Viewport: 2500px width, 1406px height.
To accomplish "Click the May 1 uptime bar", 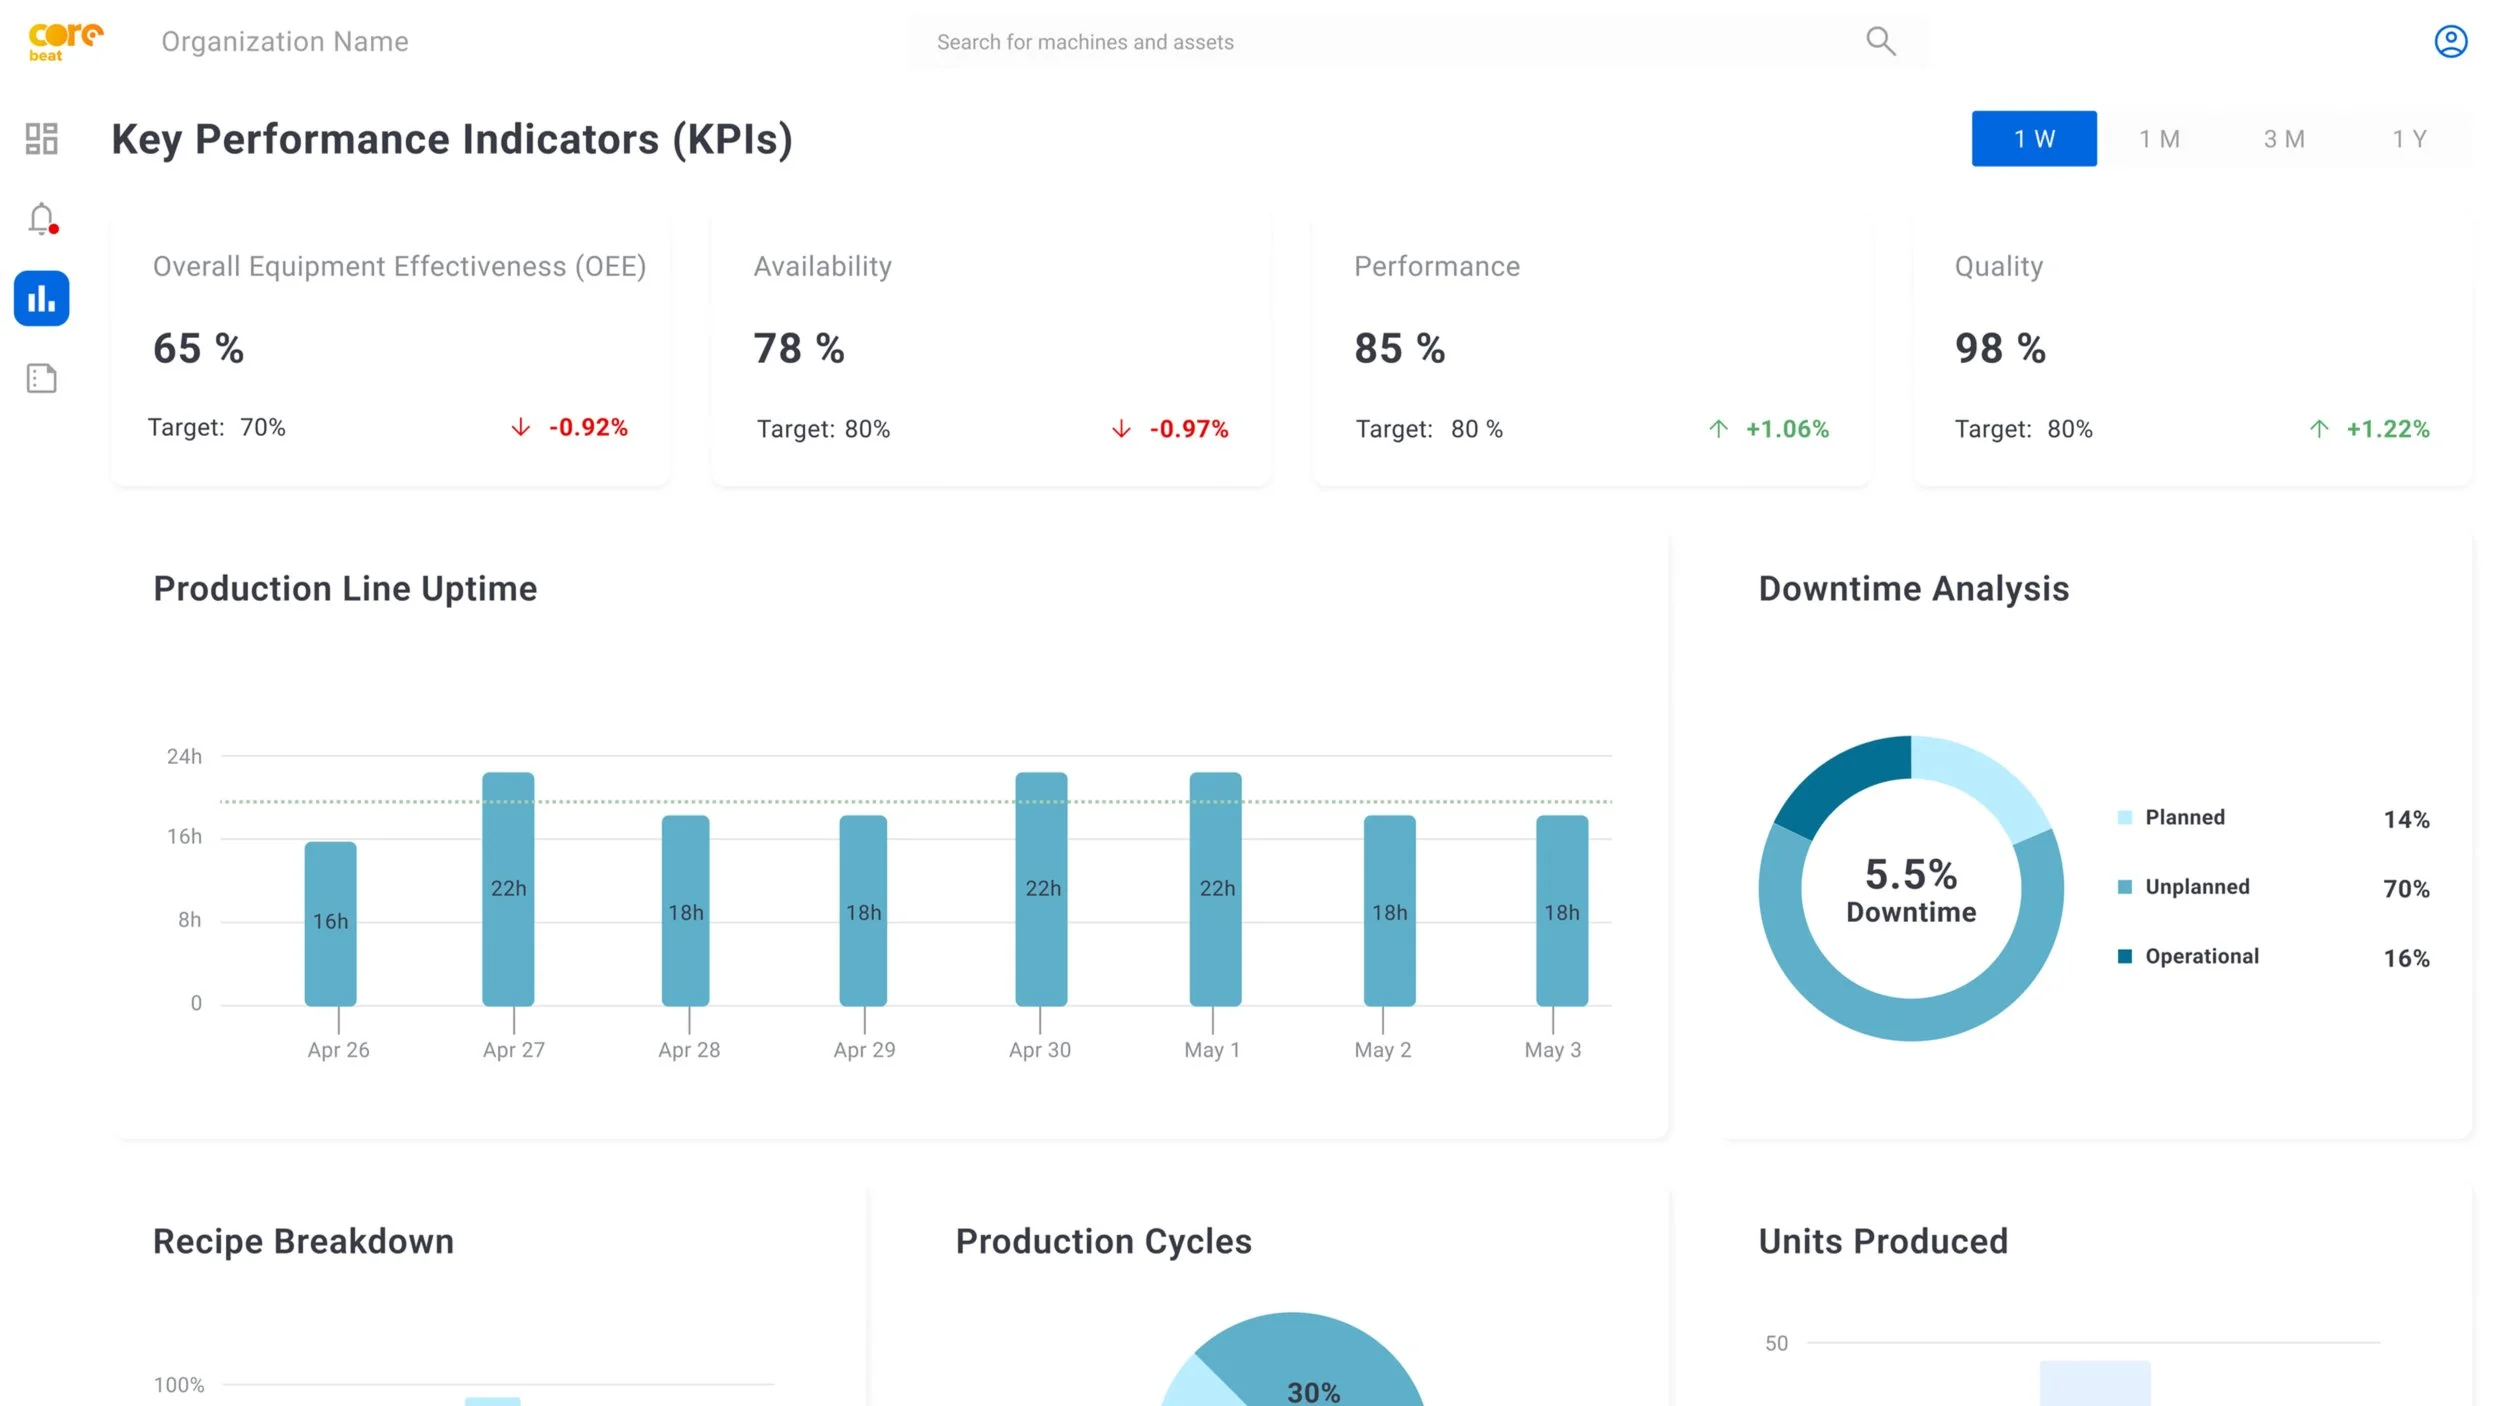I will click(x=1216, y=889).
